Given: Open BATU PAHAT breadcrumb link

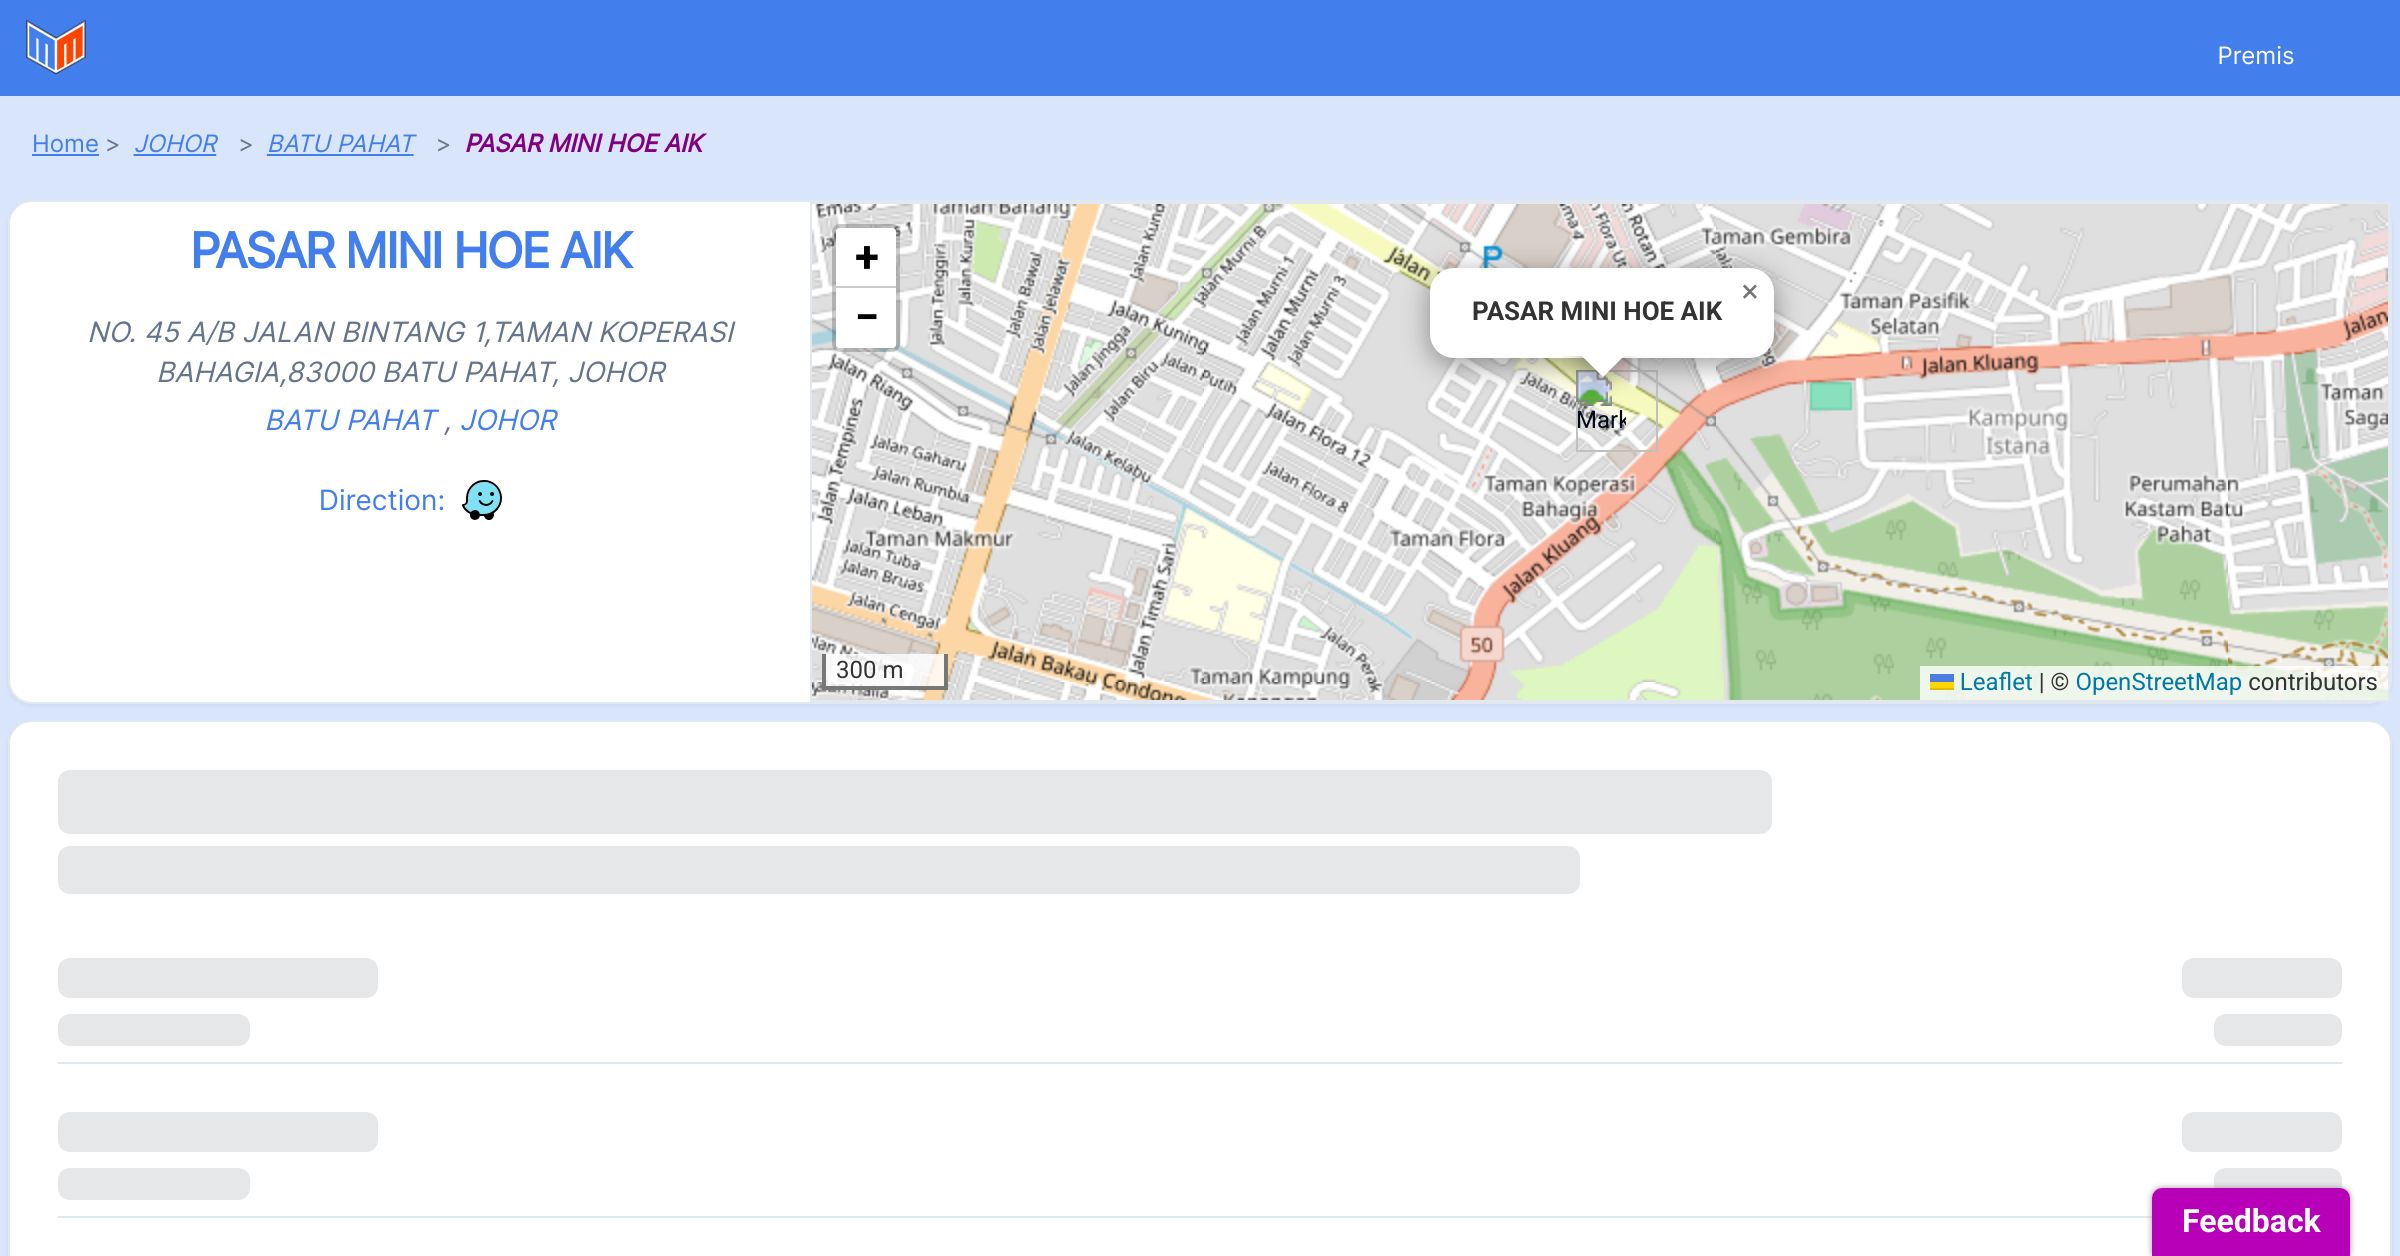Looking at the screenshot, I should 341,144.
